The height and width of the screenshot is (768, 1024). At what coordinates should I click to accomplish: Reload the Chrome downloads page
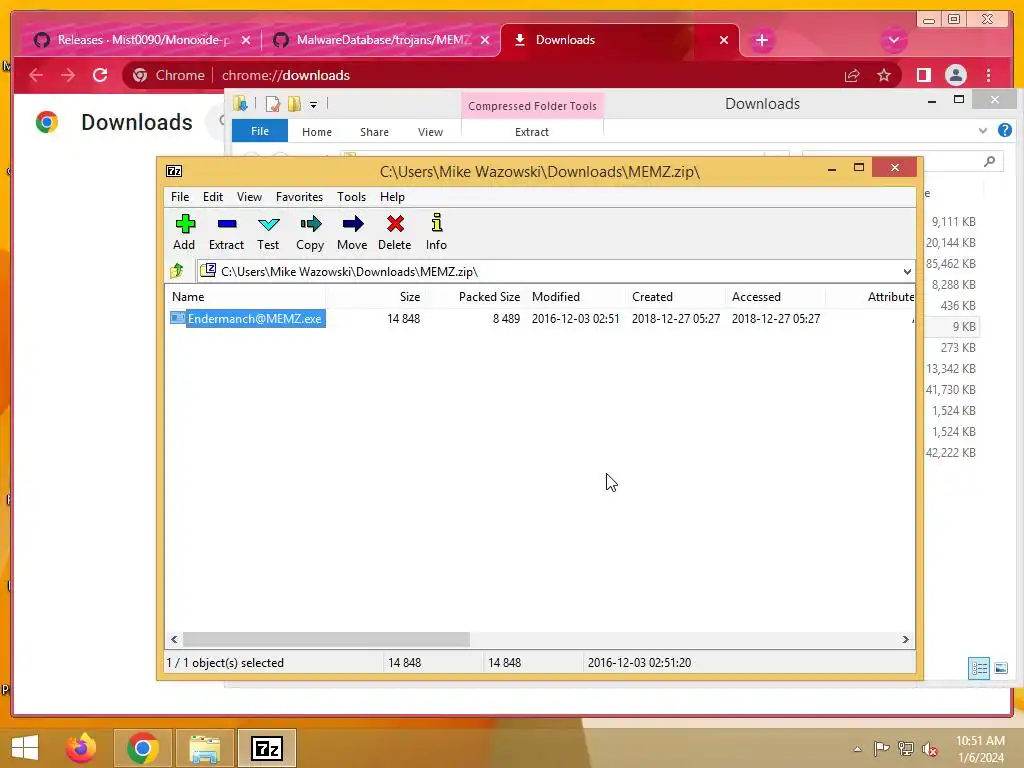tap(100, 75)
